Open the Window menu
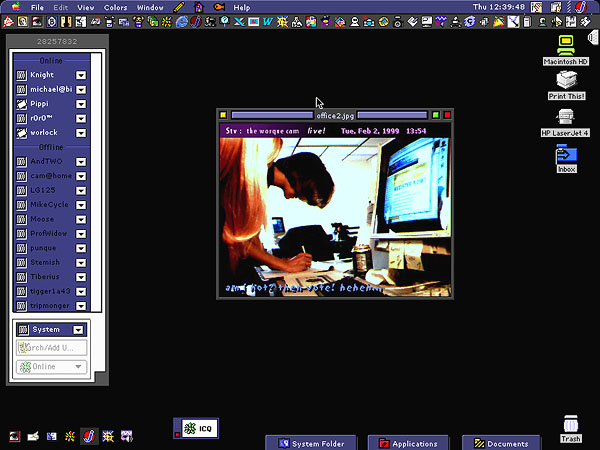The height and width of the screenshot is (450, 600). tap(150, 7)
